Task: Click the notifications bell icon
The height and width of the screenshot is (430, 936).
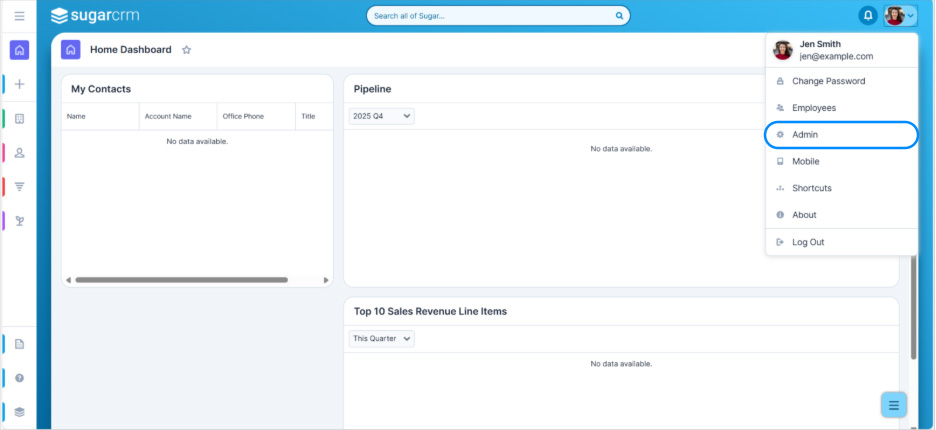Action: 868,16
